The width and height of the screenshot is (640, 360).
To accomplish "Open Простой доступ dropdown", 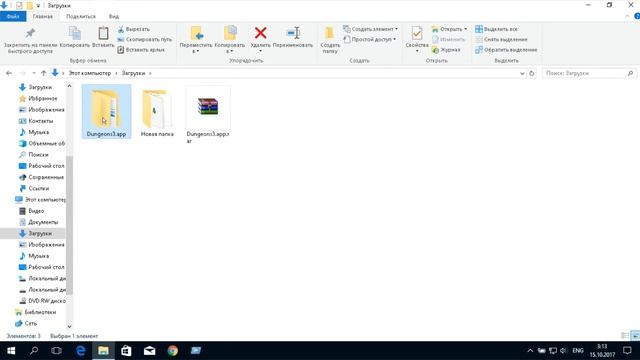I will tap(369, 40).
